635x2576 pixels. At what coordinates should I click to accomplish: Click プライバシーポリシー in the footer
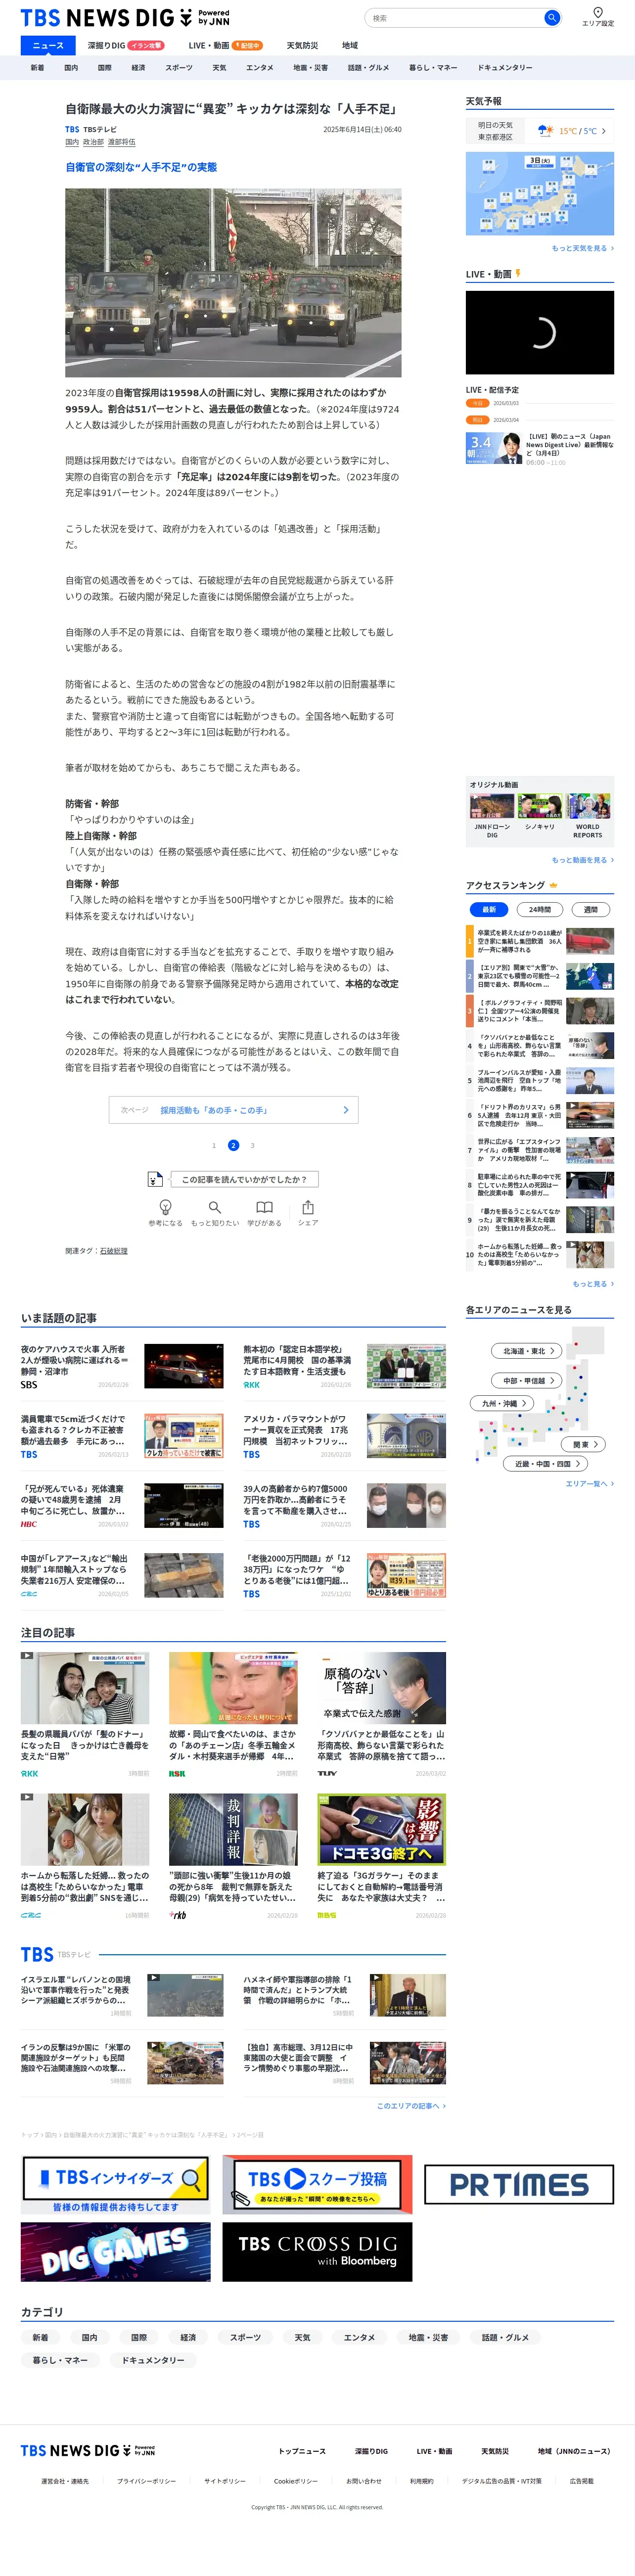click(x=146, y=2481)
